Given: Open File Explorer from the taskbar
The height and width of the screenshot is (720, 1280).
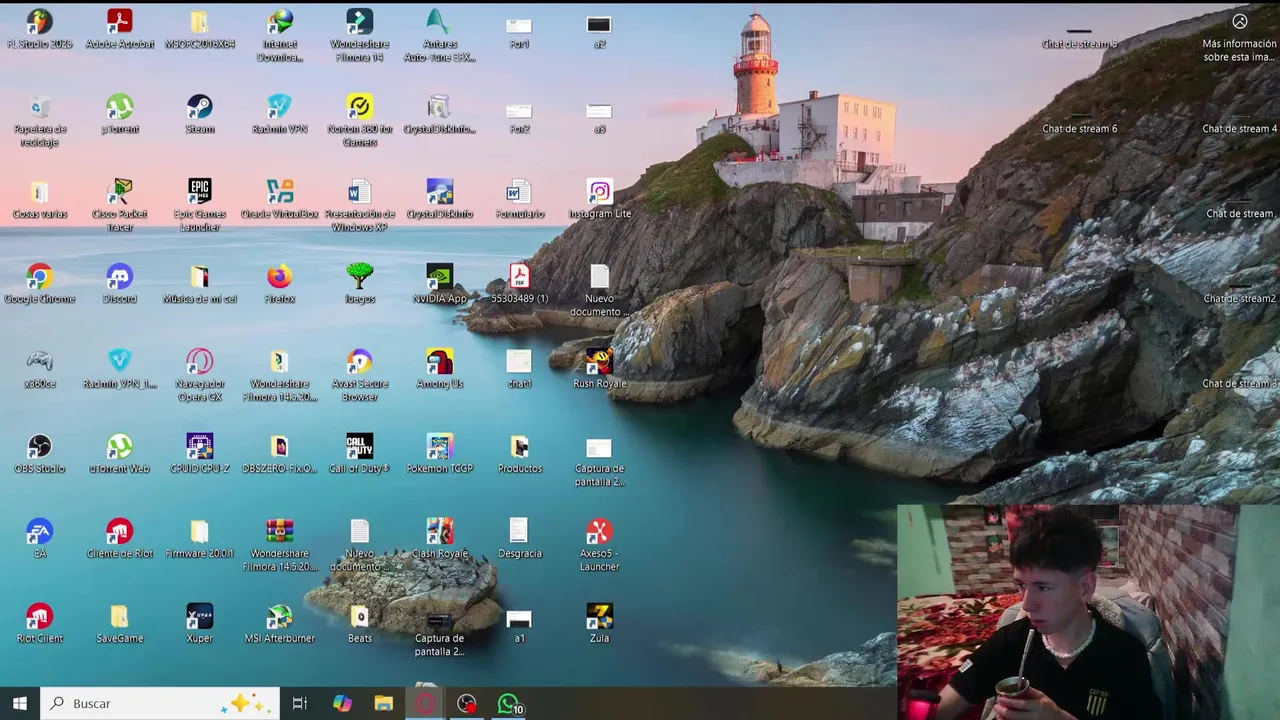Looking at the screenshot, I should (x=384, y=703).
